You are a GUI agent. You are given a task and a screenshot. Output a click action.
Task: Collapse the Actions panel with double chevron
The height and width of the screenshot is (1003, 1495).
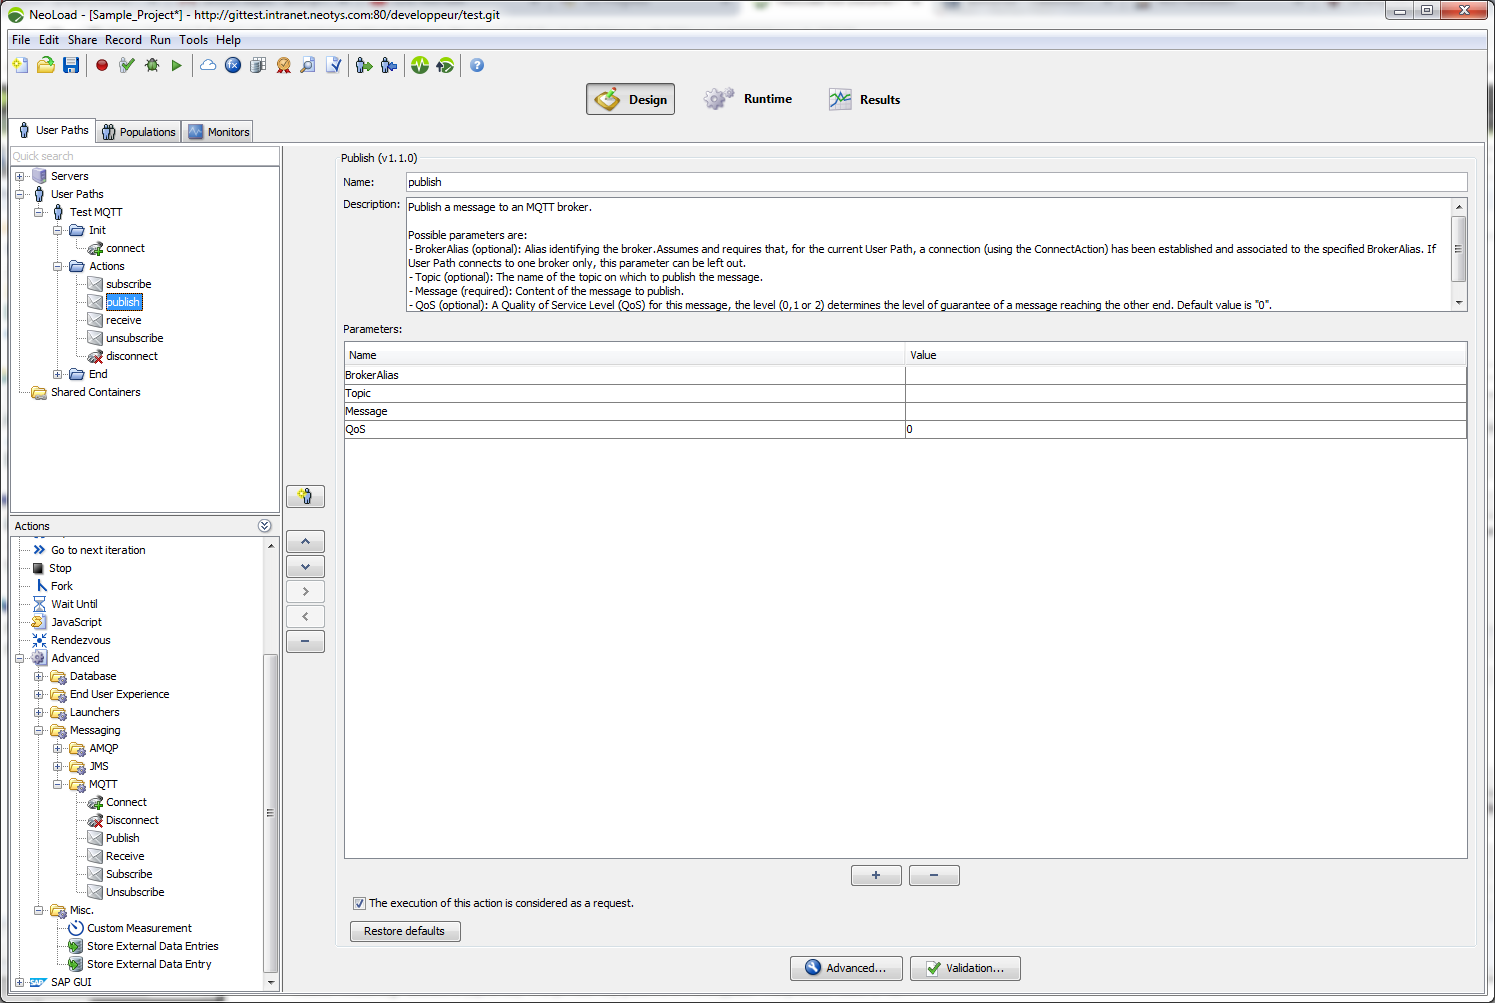(x=264, y=526)
